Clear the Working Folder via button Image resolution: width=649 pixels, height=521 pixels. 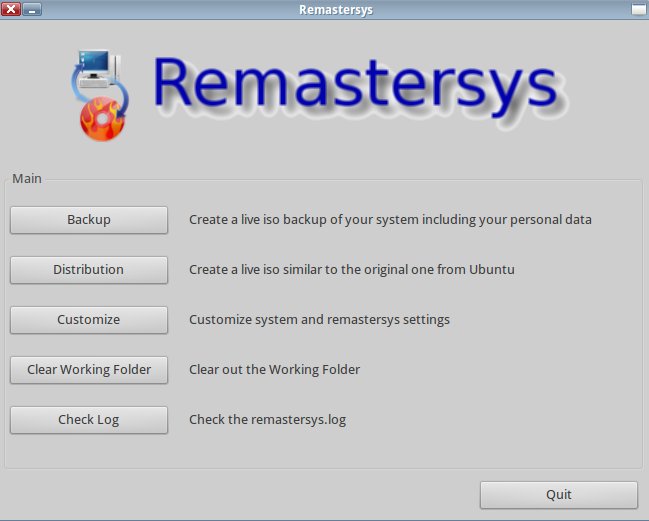click(x=89, y=370)
